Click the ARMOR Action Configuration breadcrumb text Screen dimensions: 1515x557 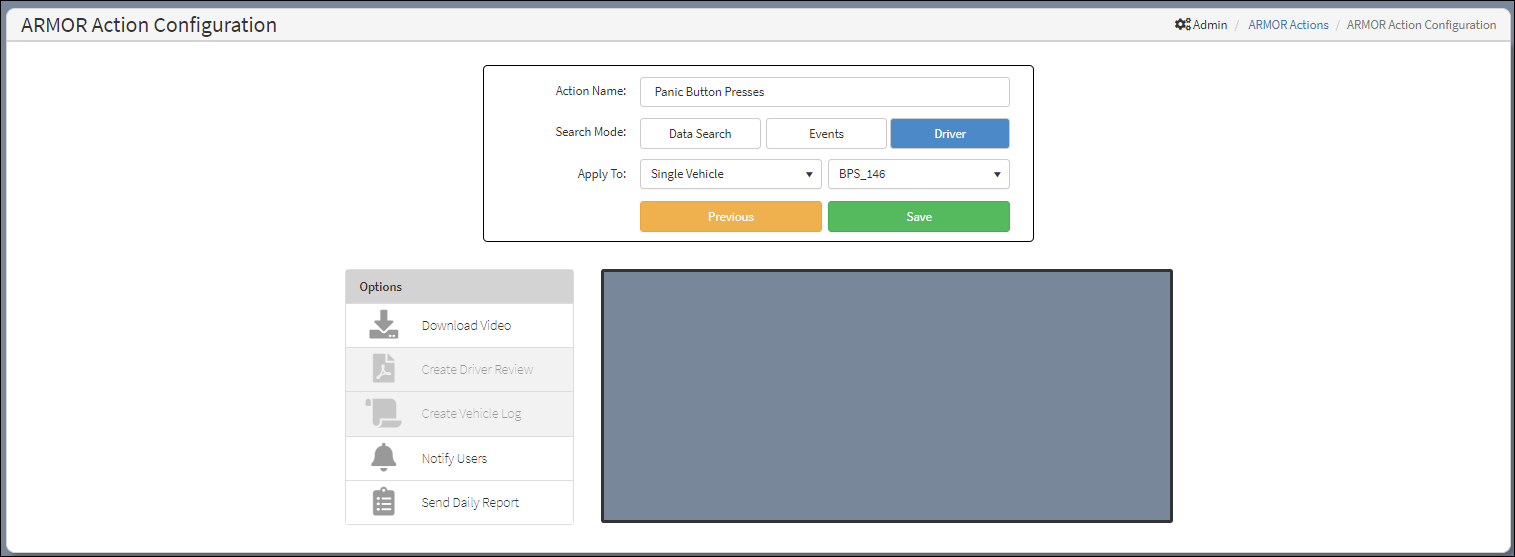(1421, 25)
